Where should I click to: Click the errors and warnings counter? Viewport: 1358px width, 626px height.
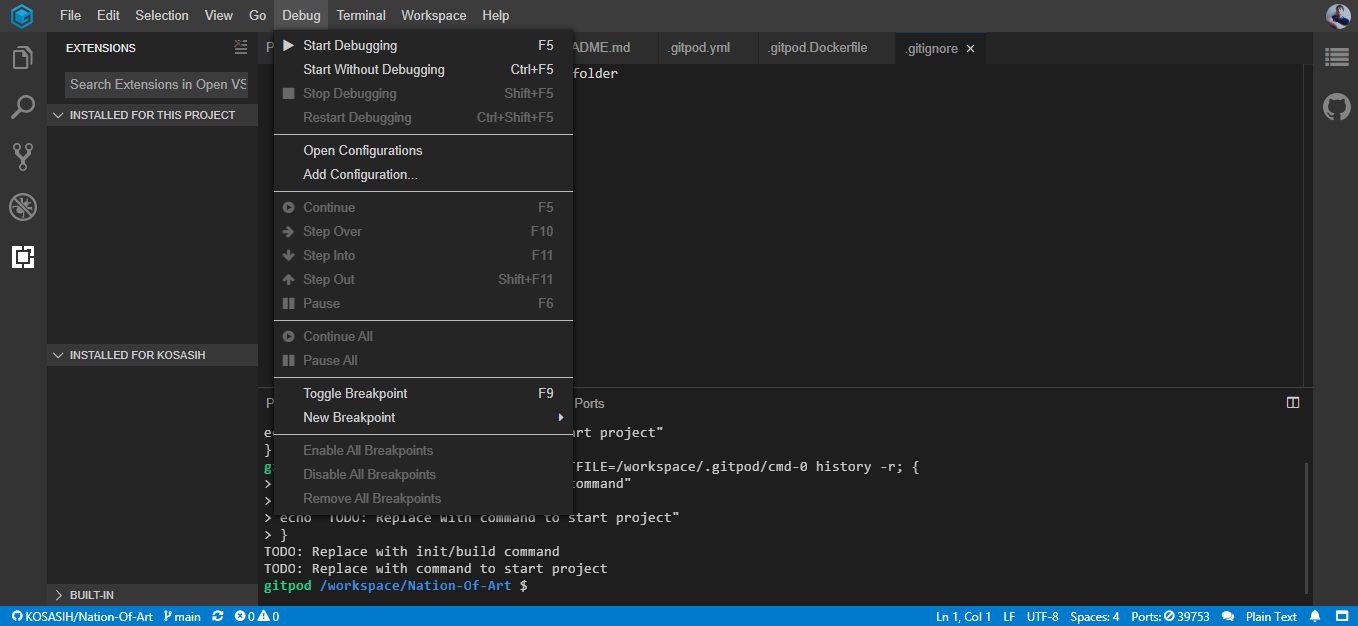pyautogui.click(x=257, y=617)
